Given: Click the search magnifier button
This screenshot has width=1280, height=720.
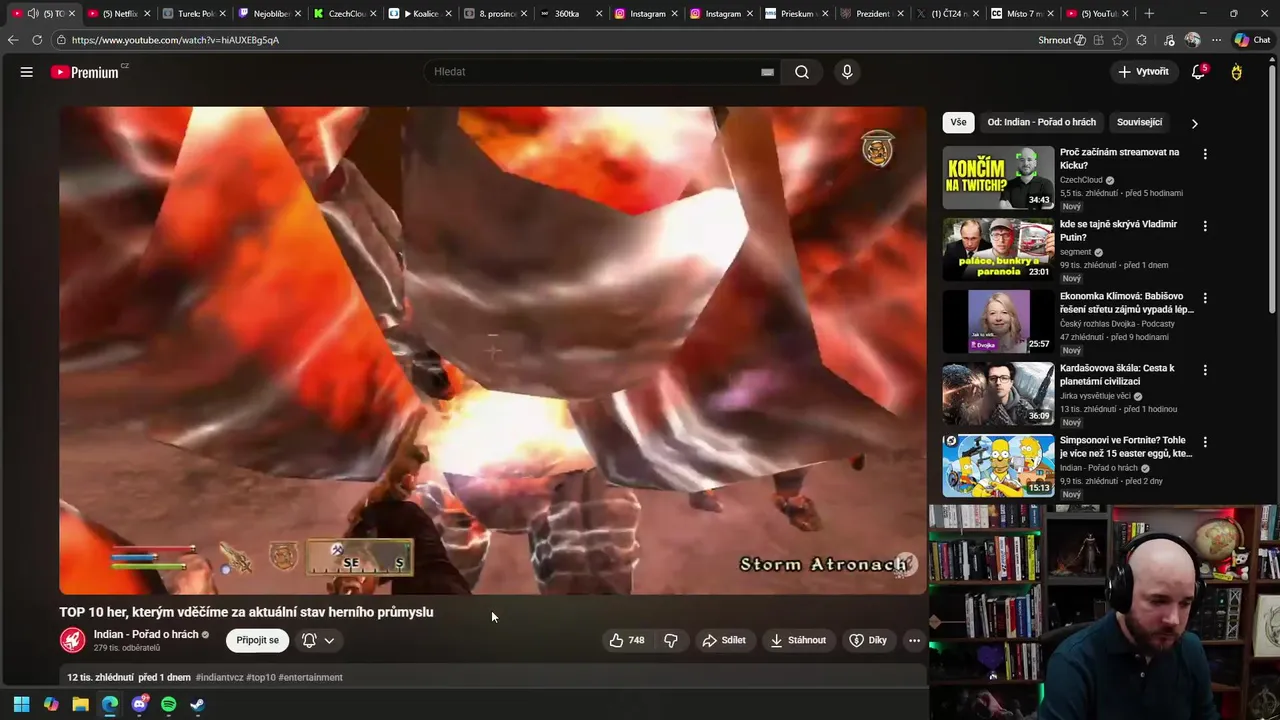Looking at the screenshot, I should click(802, 72).
